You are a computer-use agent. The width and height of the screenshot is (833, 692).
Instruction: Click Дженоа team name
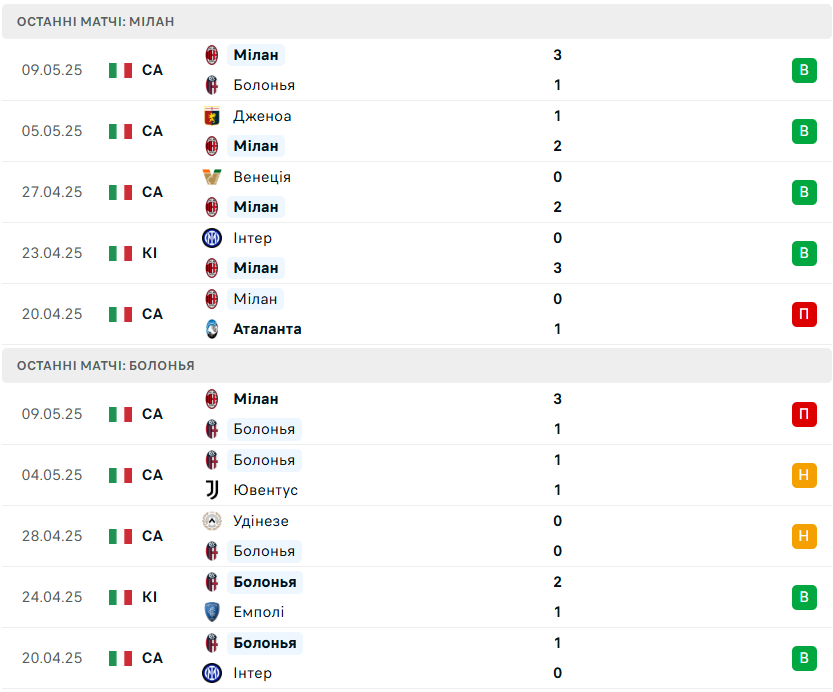[x=262, y=116]
